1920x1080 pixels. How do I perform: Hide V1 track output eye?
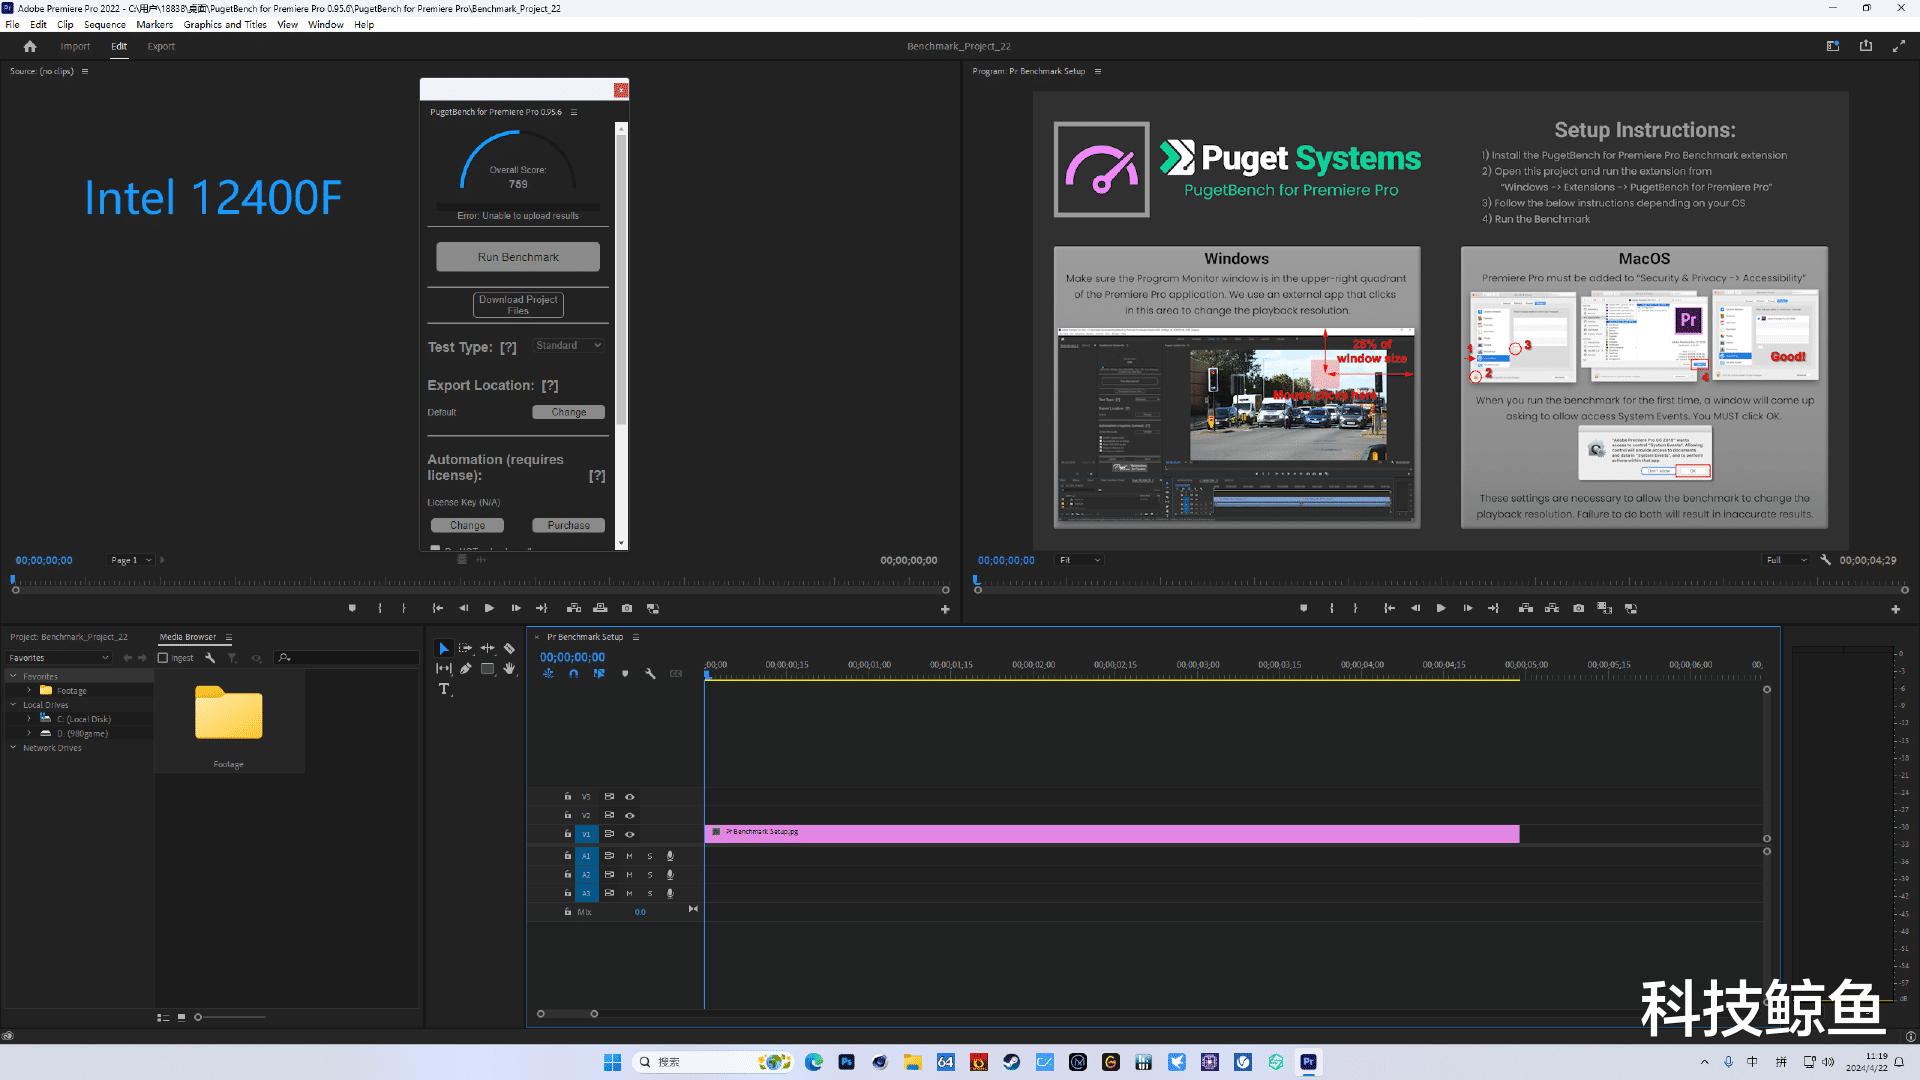630,834
